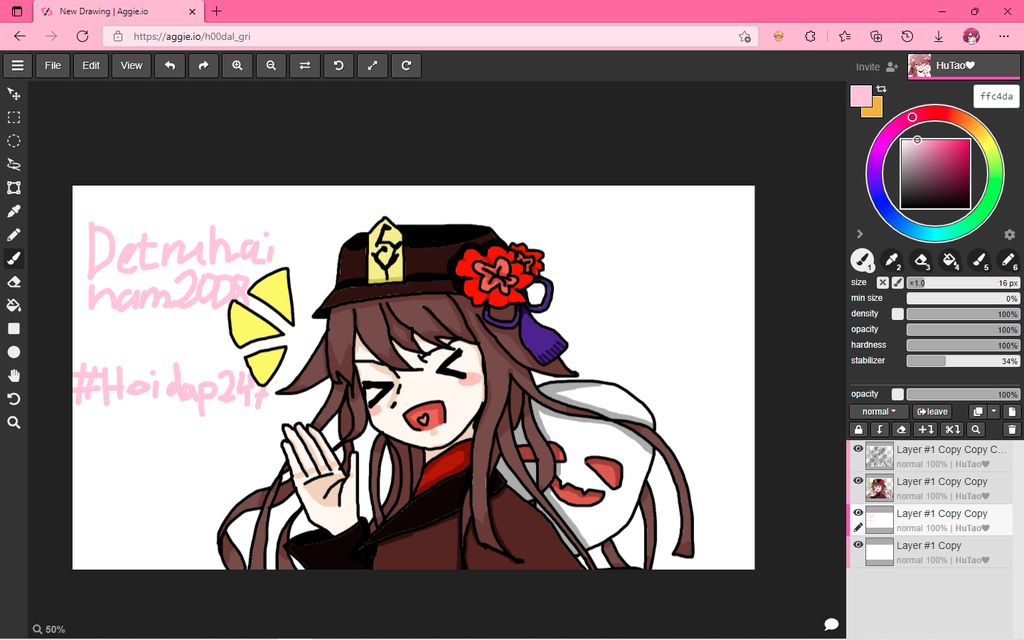Viewport: 1024px width, 640px height.
Task: Click the redo arrow in the top toolbar
Action: click(204, 65)
